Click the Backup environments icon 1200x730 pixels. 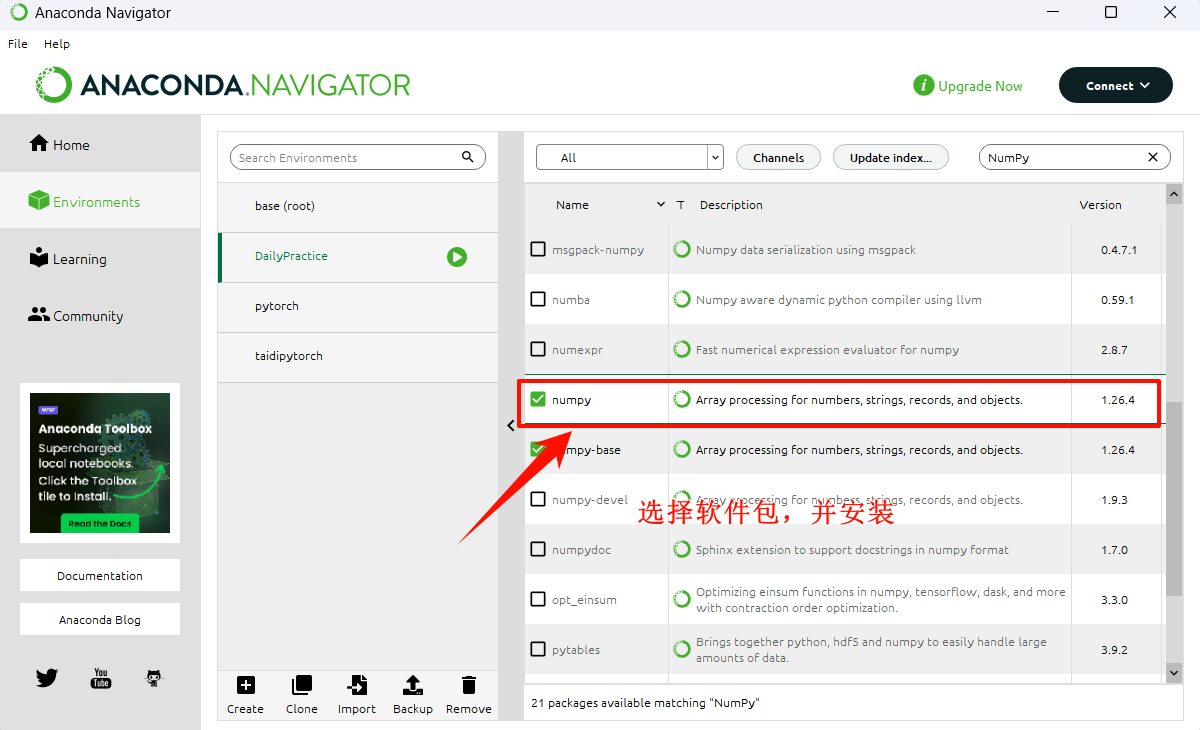412,685
